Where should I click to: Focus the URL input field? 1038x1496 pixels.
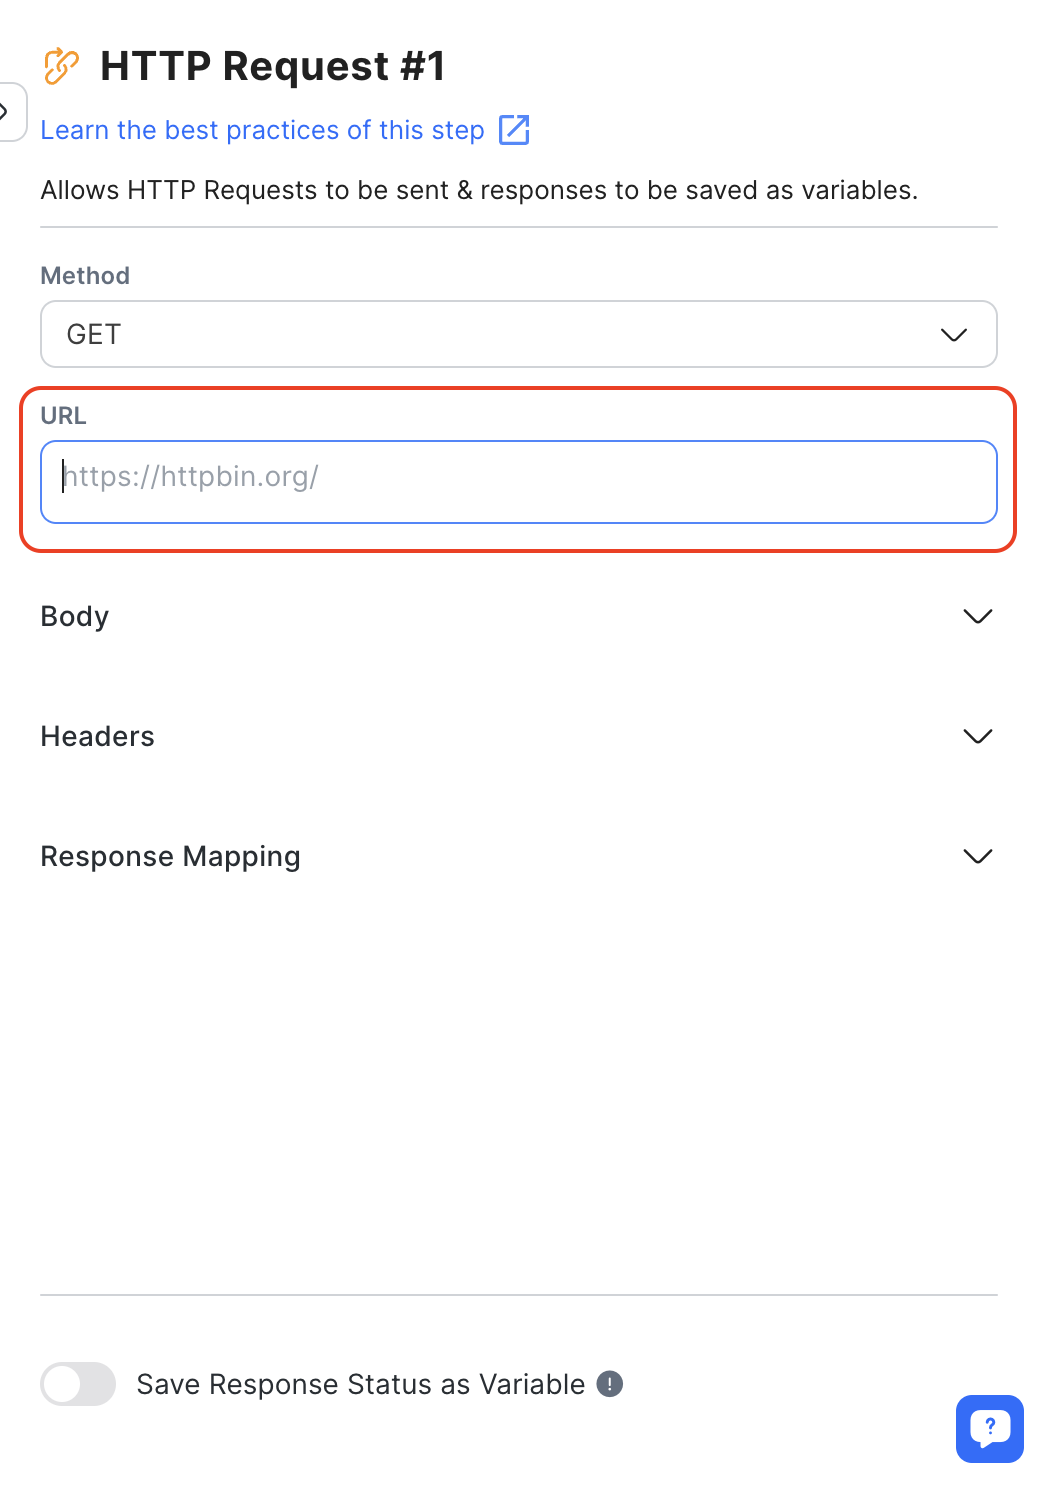pyautogui.click(x=518, y=482)
